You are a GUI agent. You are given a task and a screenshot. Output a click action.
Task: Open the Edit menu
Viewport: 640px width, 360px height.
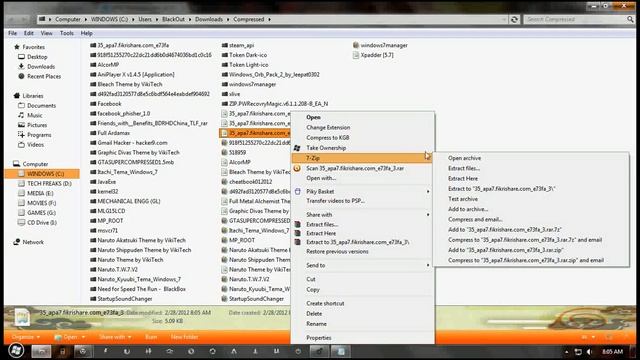click(29, 33)
